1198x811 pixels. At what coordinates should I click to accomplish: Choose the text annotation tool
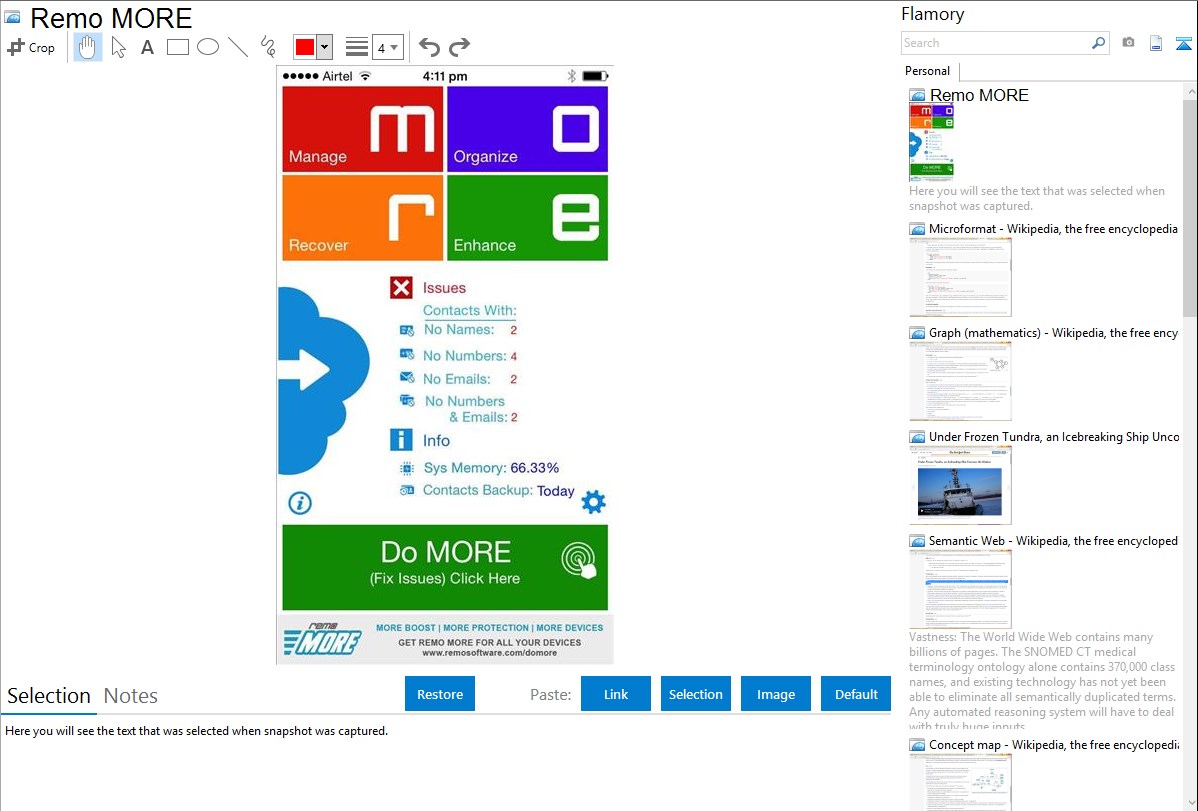(147, 47)
